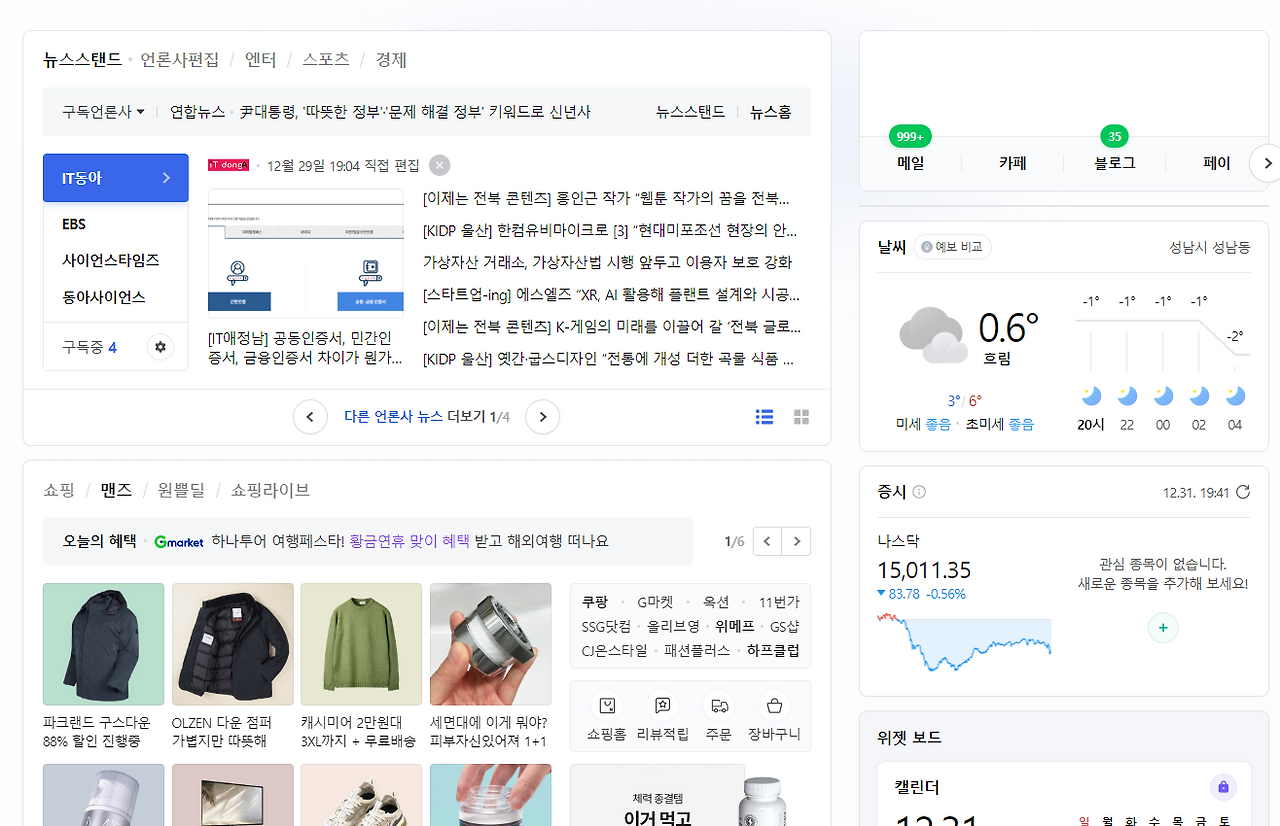Open the 연합뉴스 headline about 尹대통령 신년사

click(415, 112)
